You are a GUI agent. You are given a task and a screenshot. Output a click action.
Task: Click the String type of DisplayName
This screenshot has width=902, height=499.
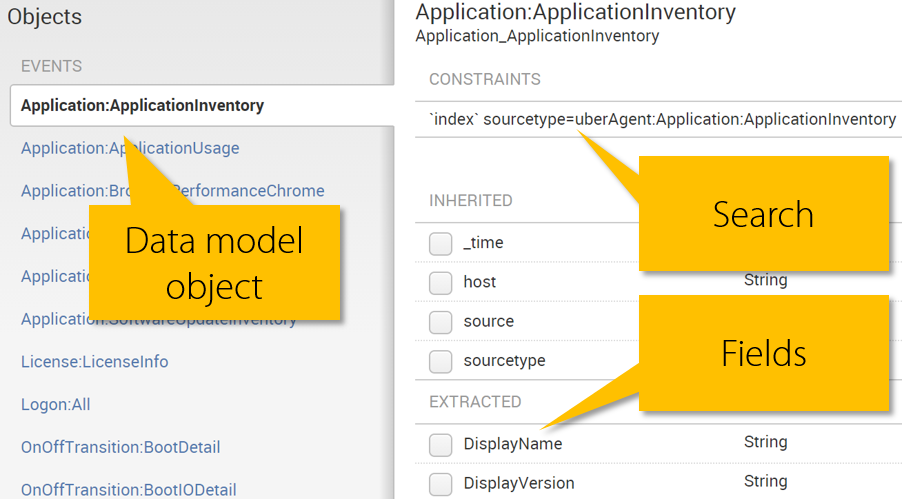(765, 441)
